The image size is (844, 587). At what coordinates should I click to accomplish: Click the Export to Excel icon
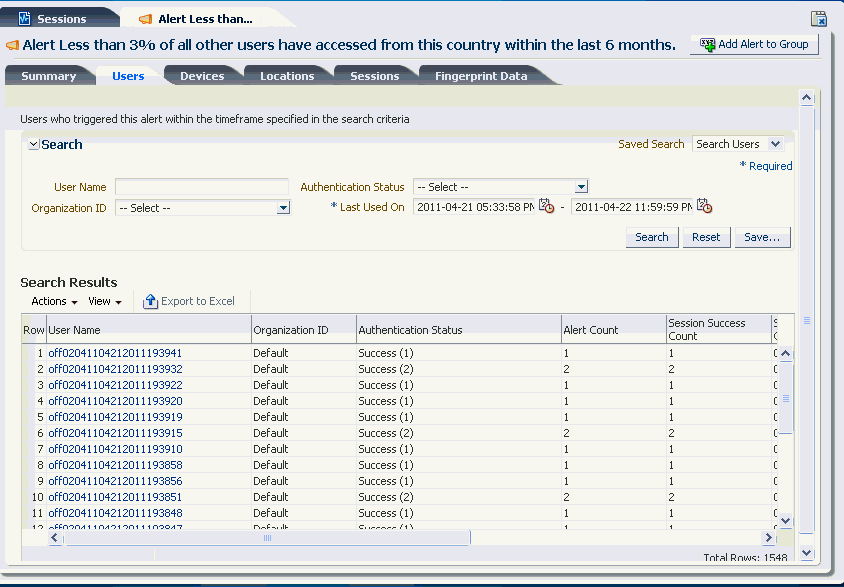click(150, 301)
